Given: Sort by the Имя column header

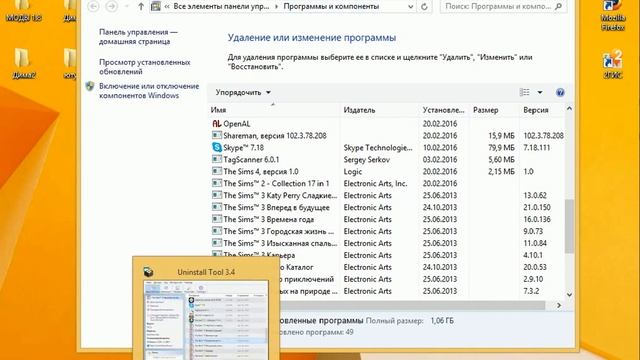Looking at the screenshot, I should [273, 110].
